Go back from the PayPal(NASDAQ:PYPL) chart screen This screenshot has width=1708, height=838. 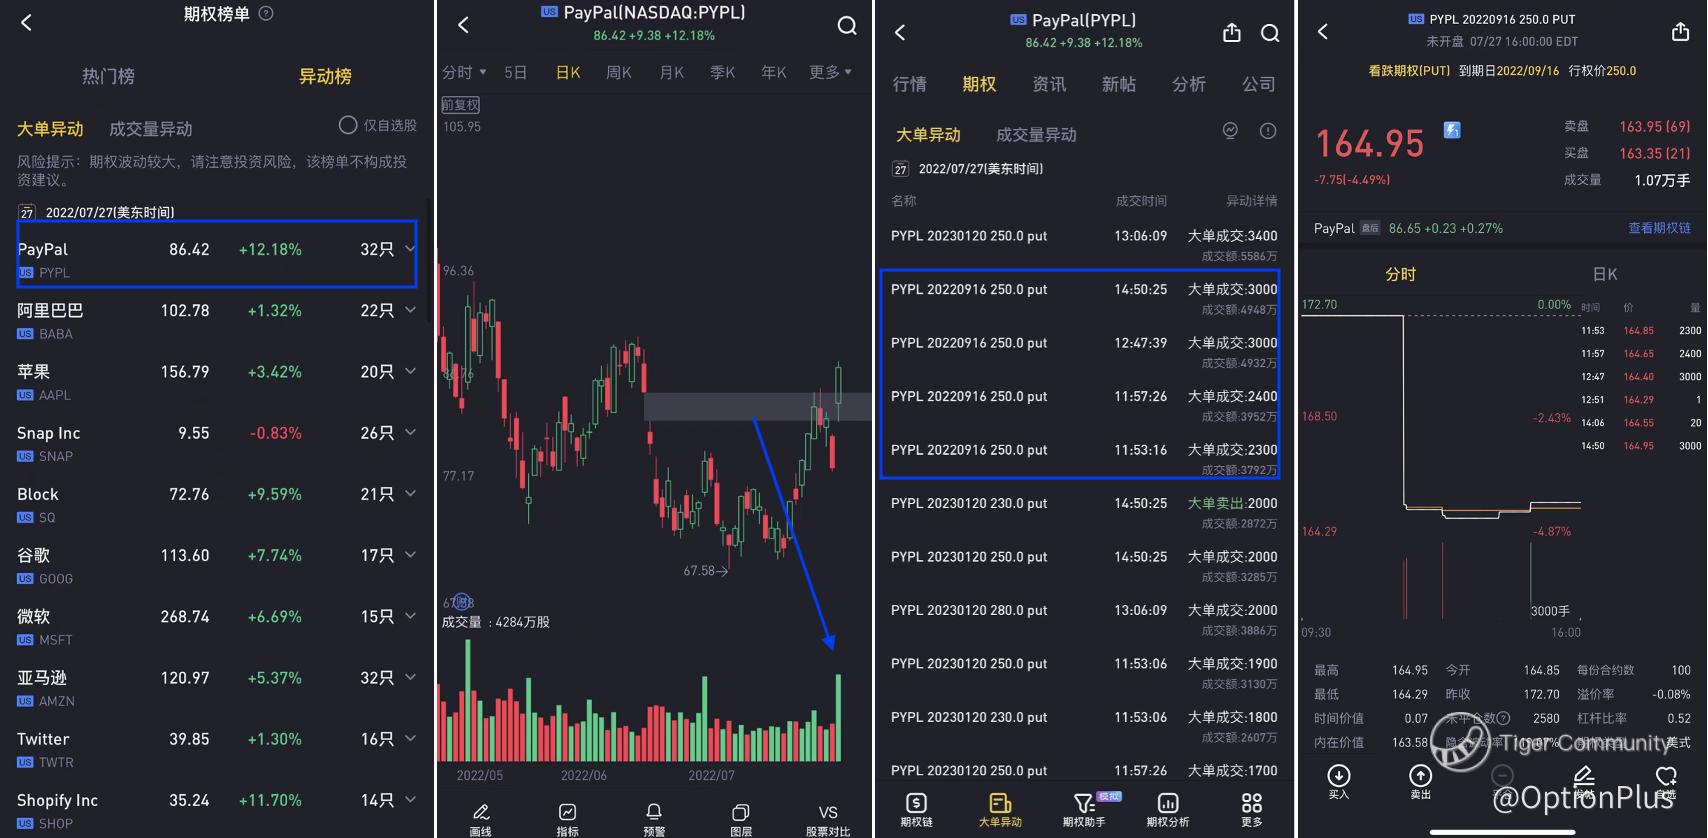pos(463,25)
